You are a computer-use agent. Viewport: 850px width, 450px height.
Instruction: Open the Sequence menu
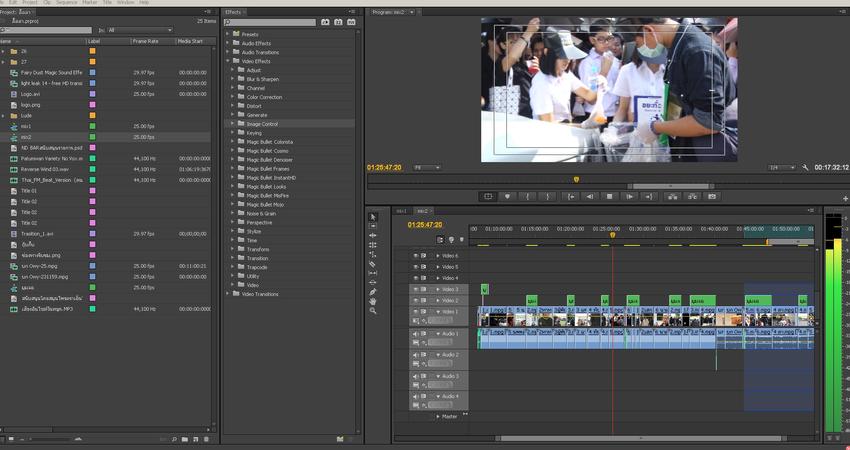click(x=66, y=3)
